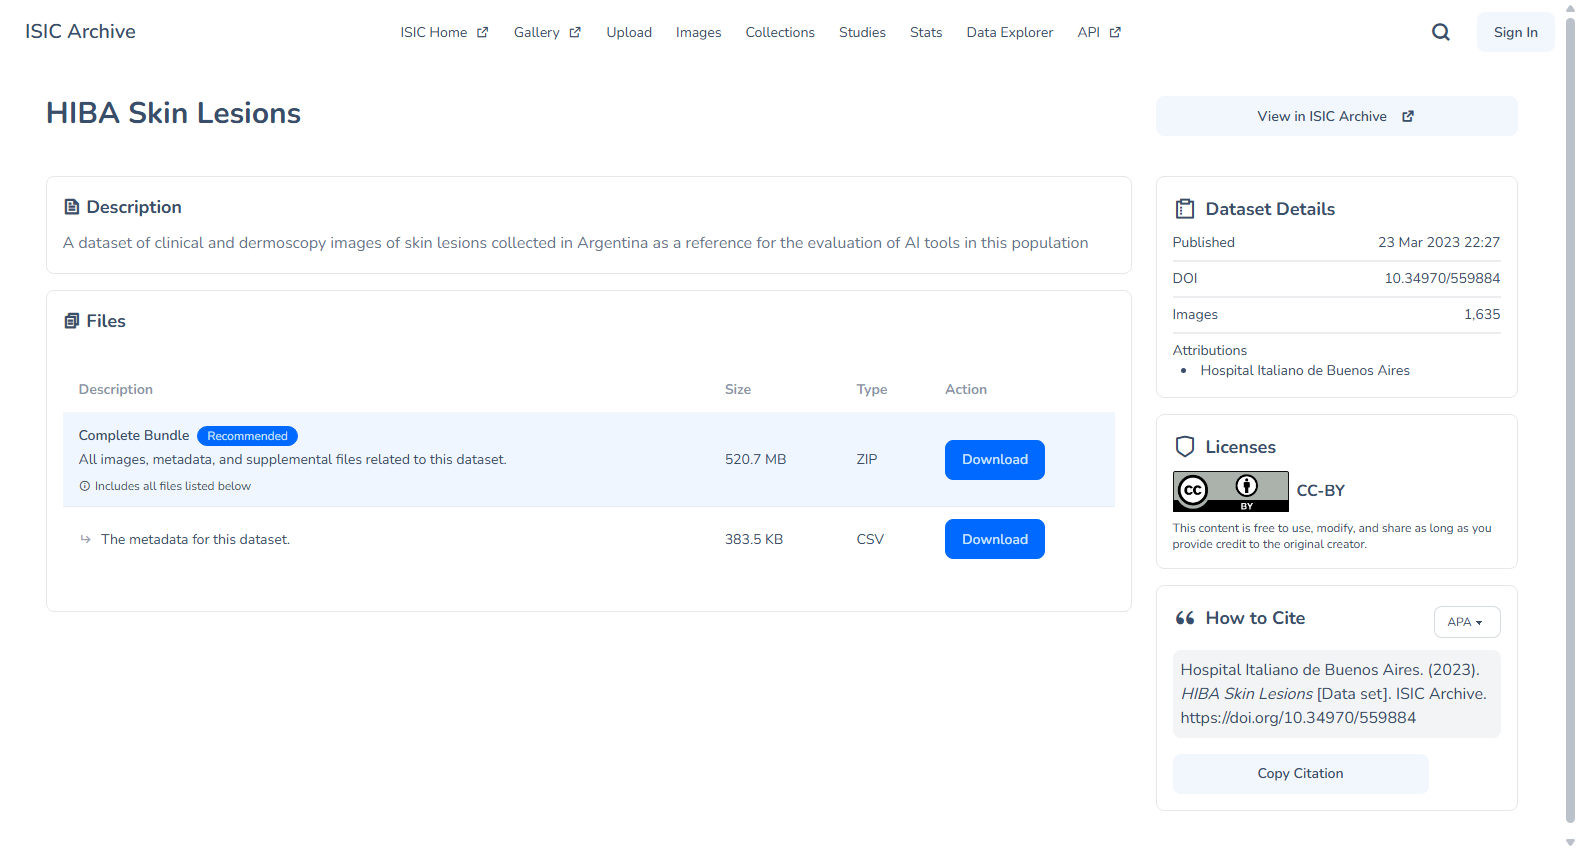Image resolution: width=1578 pixels, height=850 pixels.
Task: Open the Stats page
Action: [x=926, y=32]
